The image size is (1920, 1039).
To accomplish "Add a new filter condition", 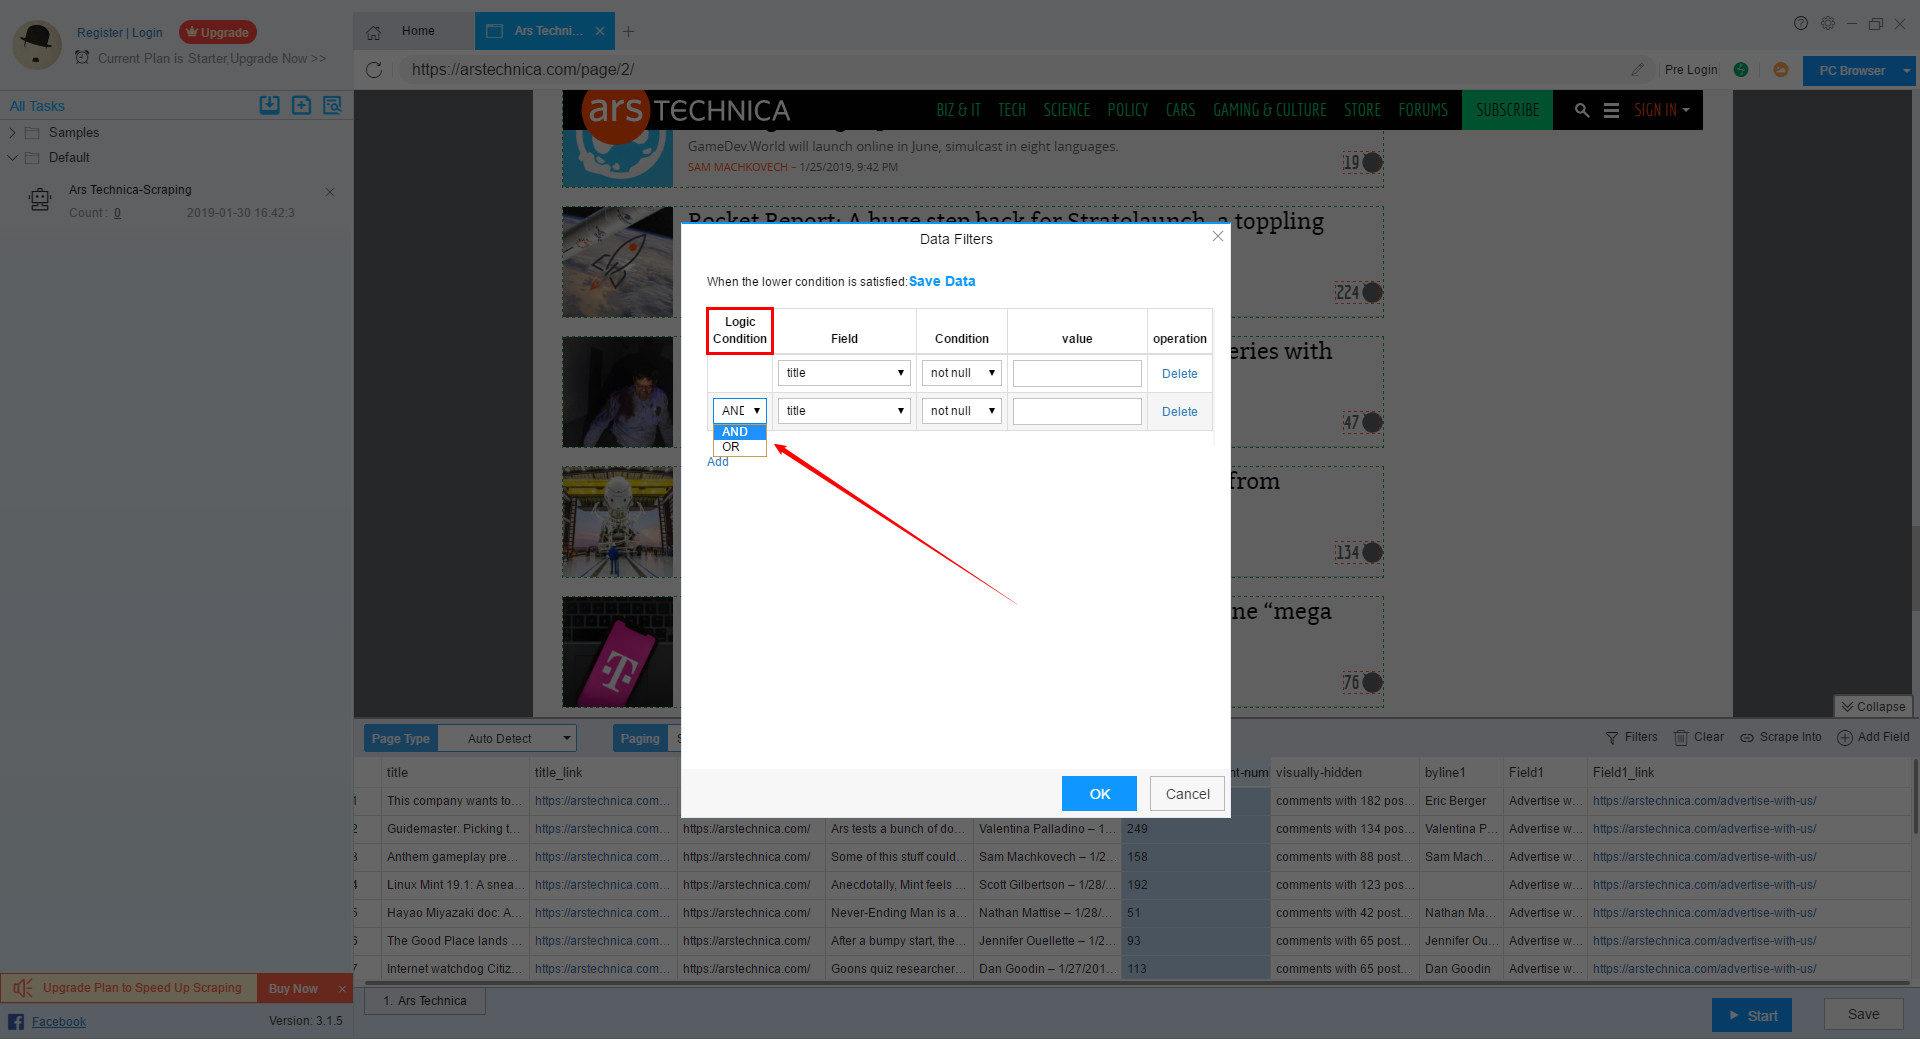I will (x=718, y=462).
